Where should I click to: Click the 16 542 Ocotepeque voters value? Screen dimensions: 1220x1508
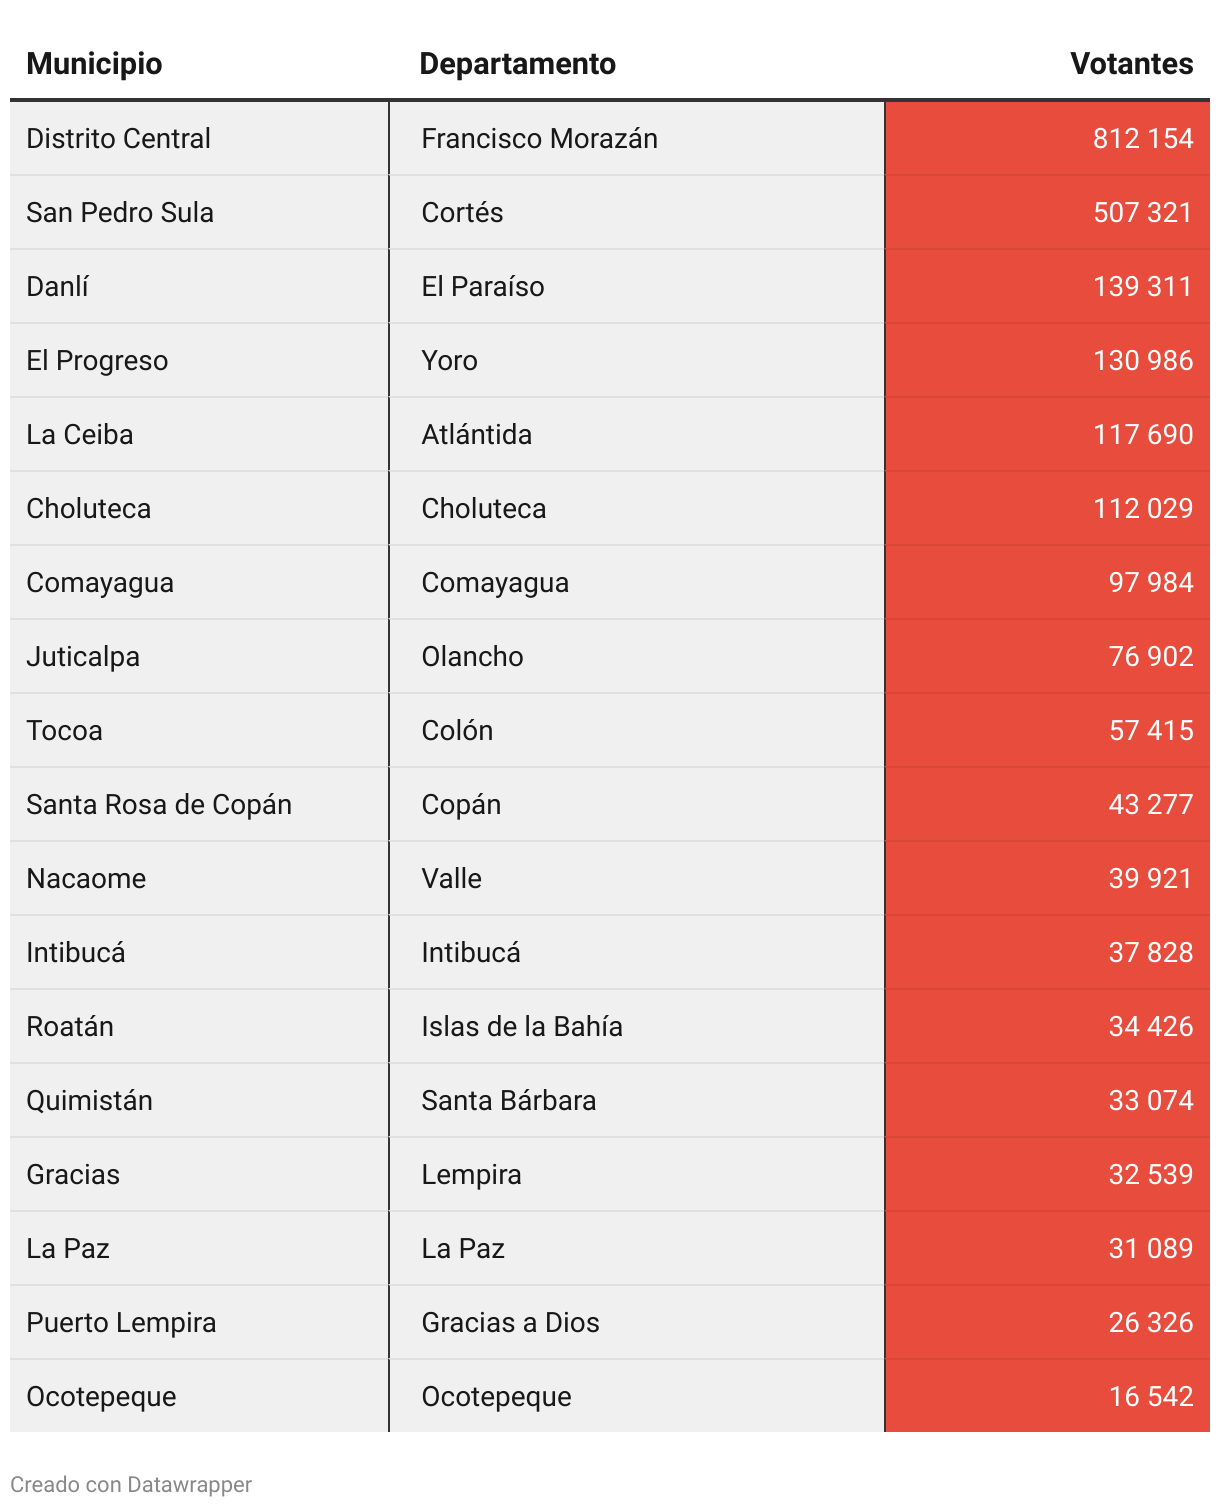(1150, 1396)
